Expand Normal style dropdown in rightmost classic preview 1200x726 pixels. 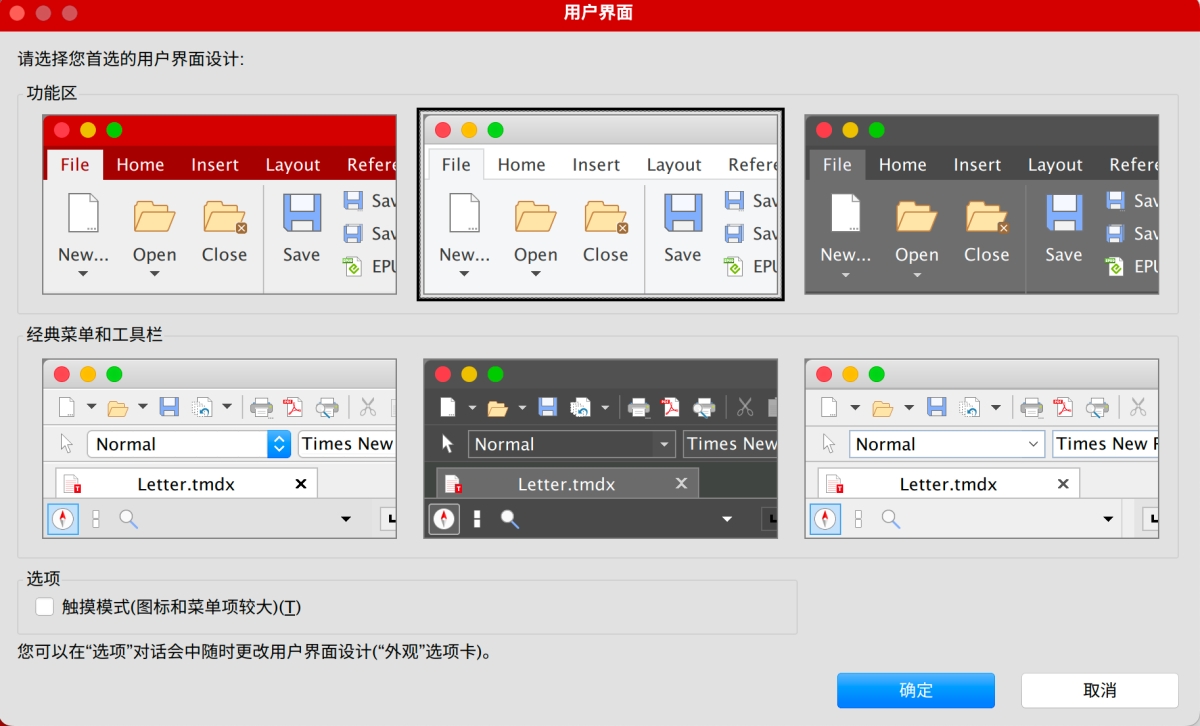pyautogui.click(x=1034, y=444)
